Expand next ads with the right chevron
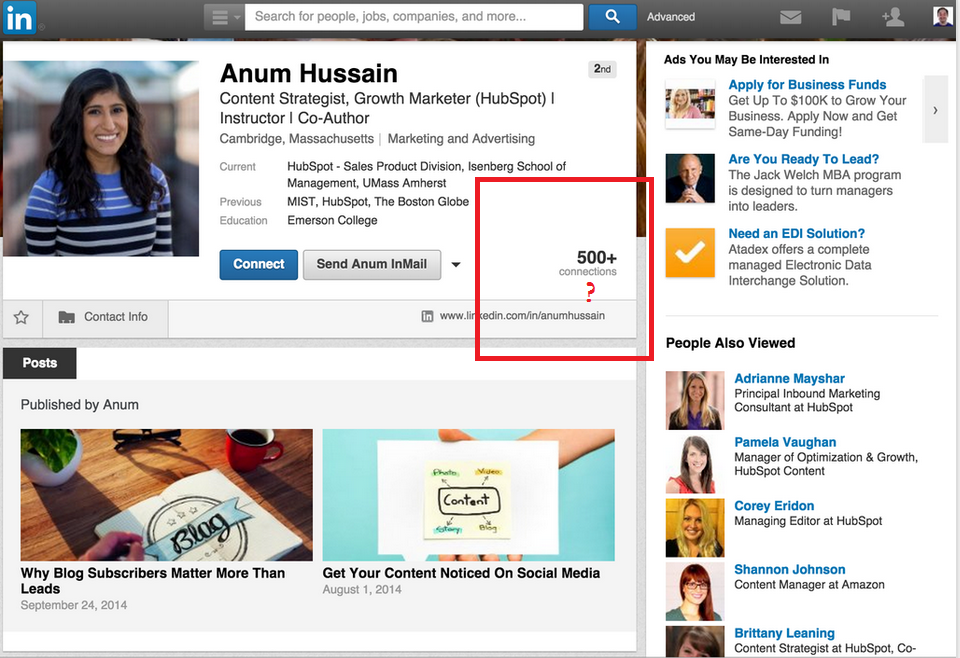This screenshot has height=658, width=960. coord(935,110)
